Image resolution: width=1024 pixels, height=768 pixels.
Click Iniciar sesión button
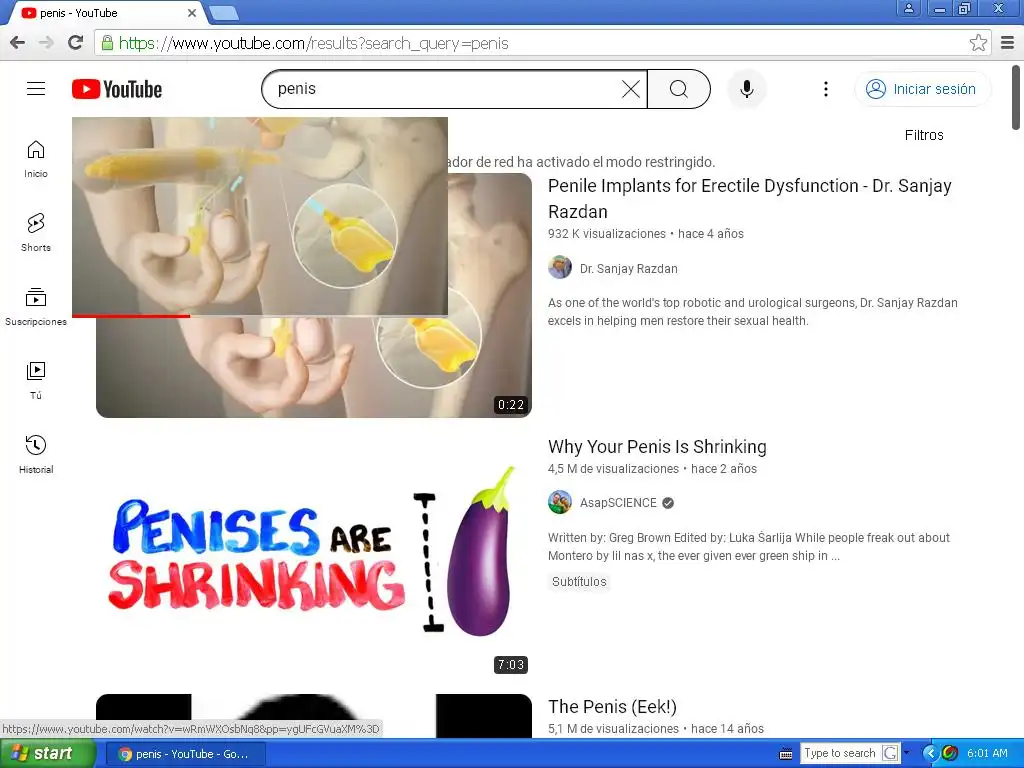pyautogui.click(x=922, y=89)
